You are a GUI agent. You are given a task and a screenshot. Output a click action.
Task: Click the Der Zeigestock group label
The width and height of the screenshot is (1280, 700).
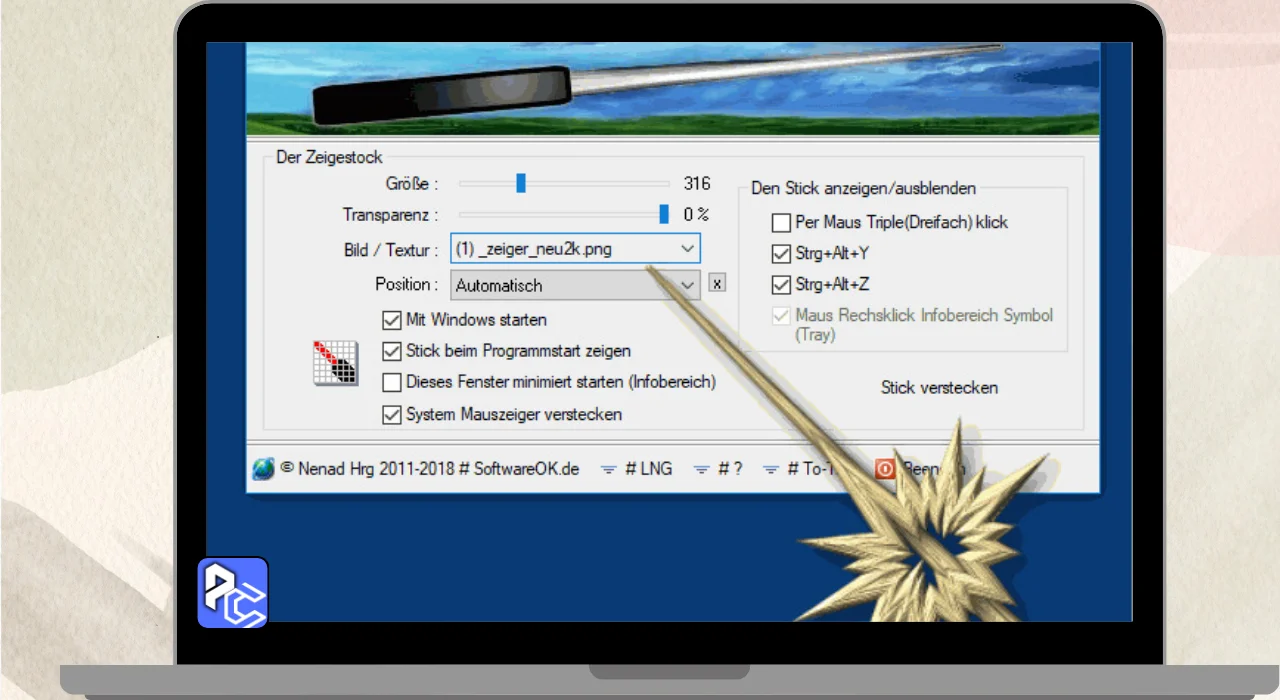[x=329, y=157]
